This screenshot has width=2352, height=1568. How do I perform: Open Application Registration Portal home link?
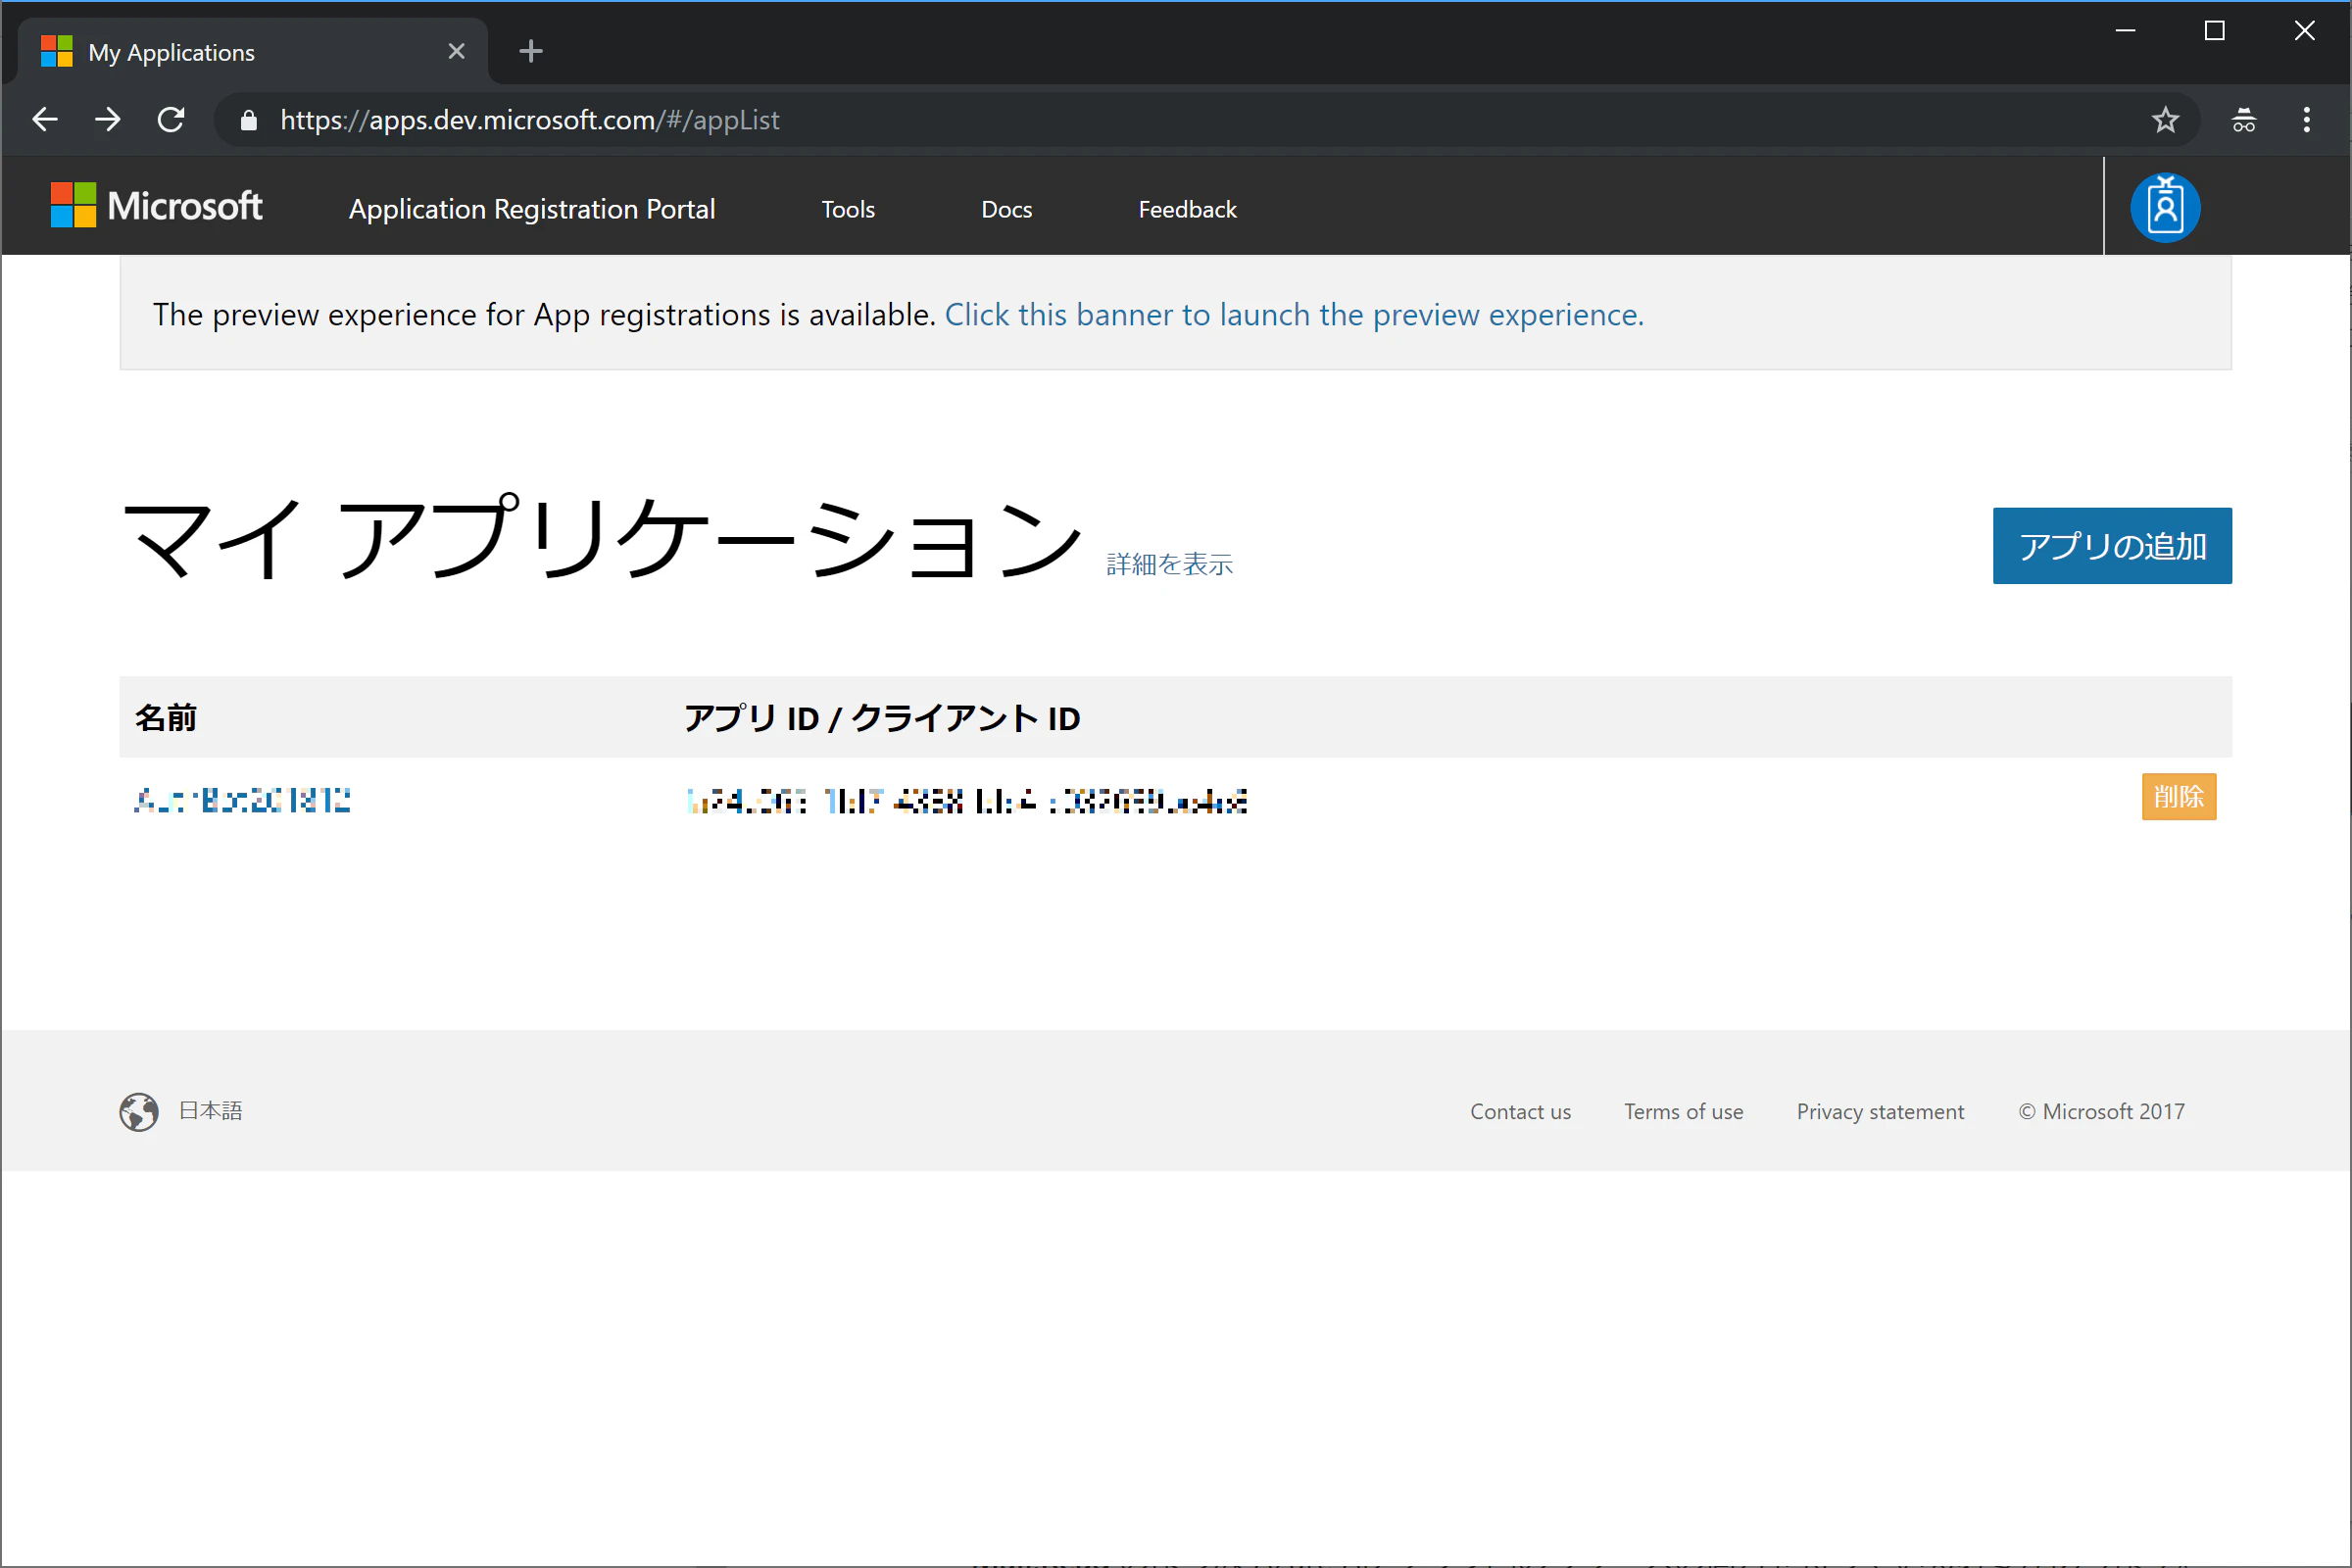[x=532, y=209]
